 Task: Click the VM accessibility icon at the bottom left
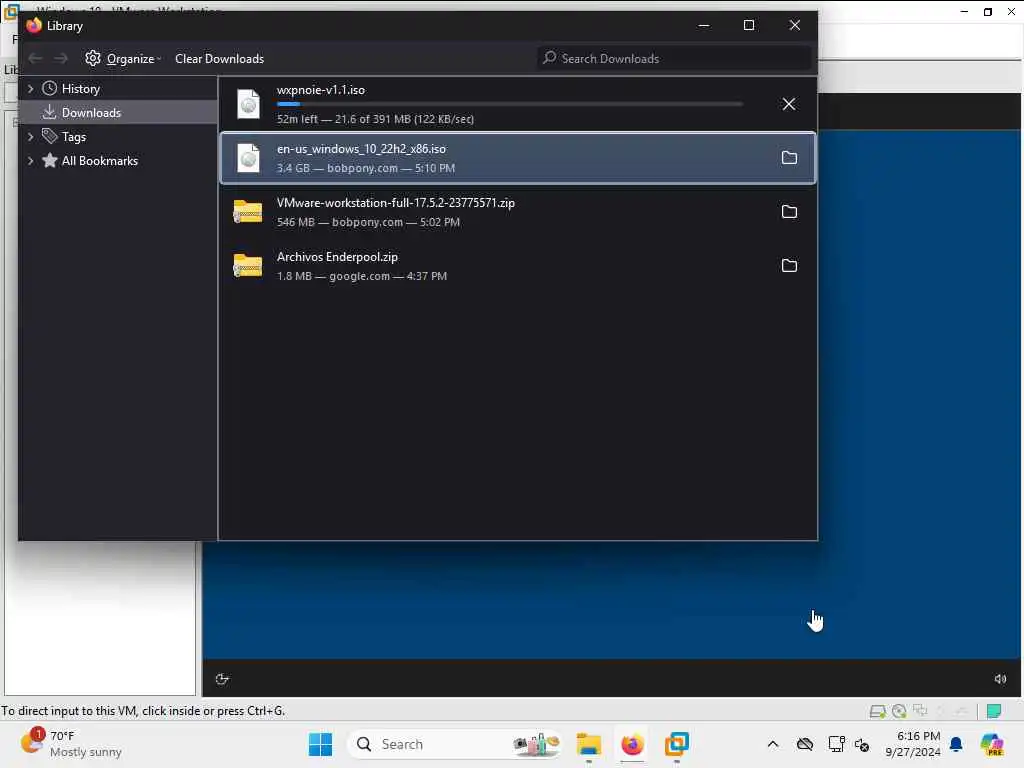click(x=222, y=679)
